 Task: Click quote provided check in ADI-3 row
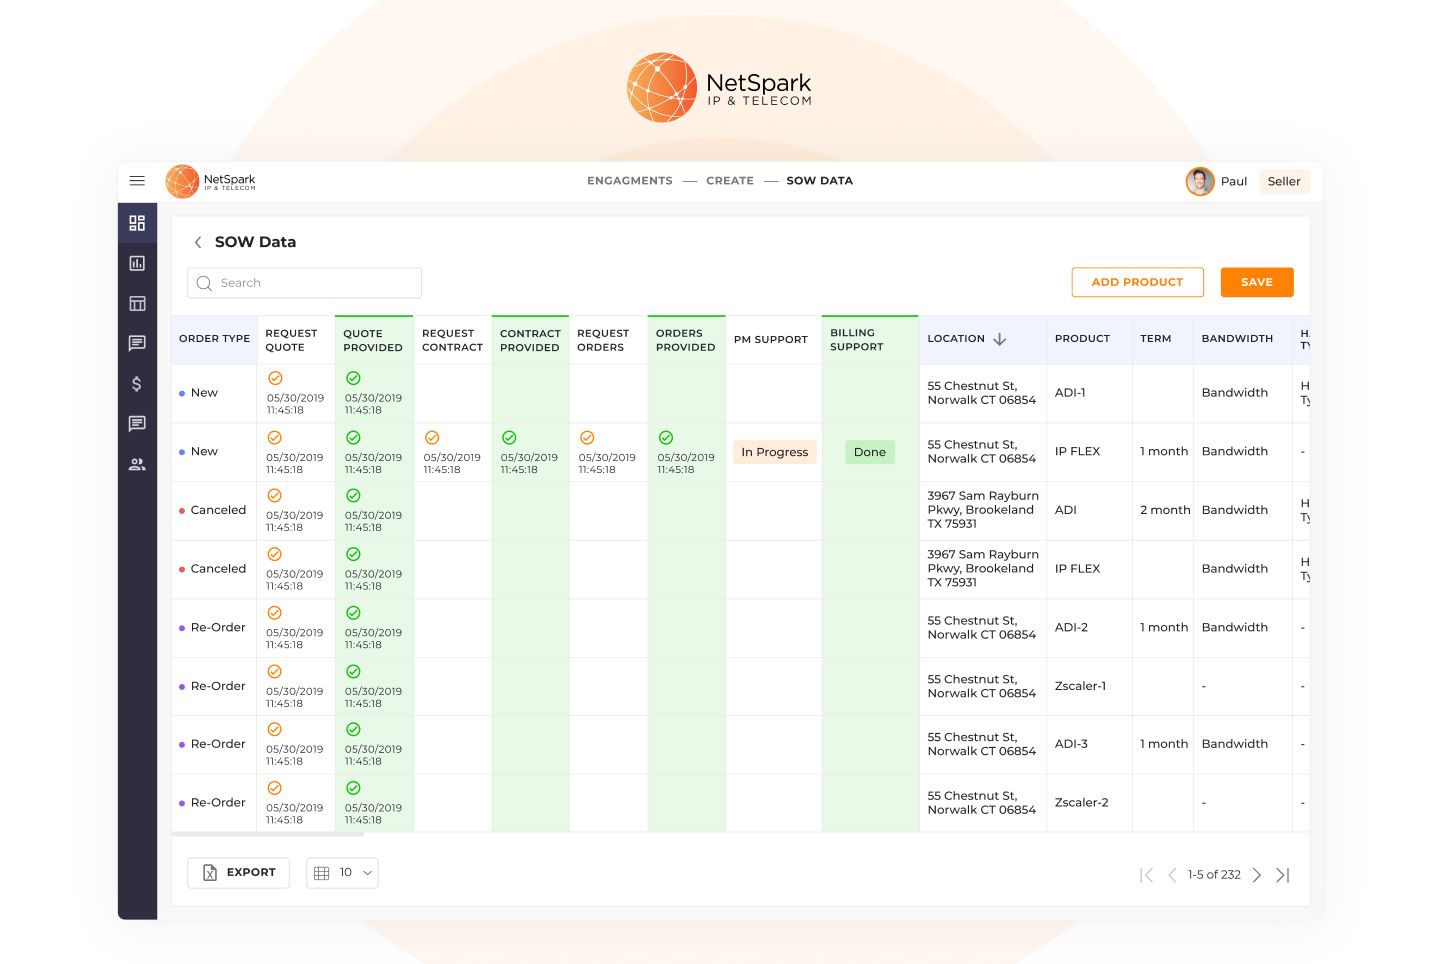click(x=353, y=730)
